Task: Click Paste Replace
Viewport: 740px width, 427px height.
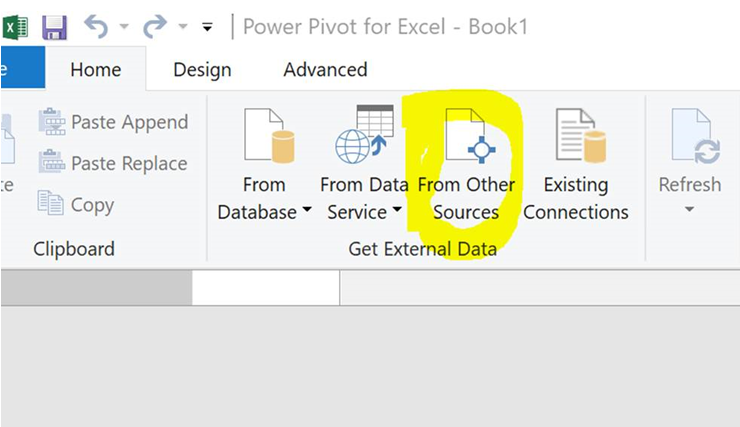Action: tap(113, 163)
